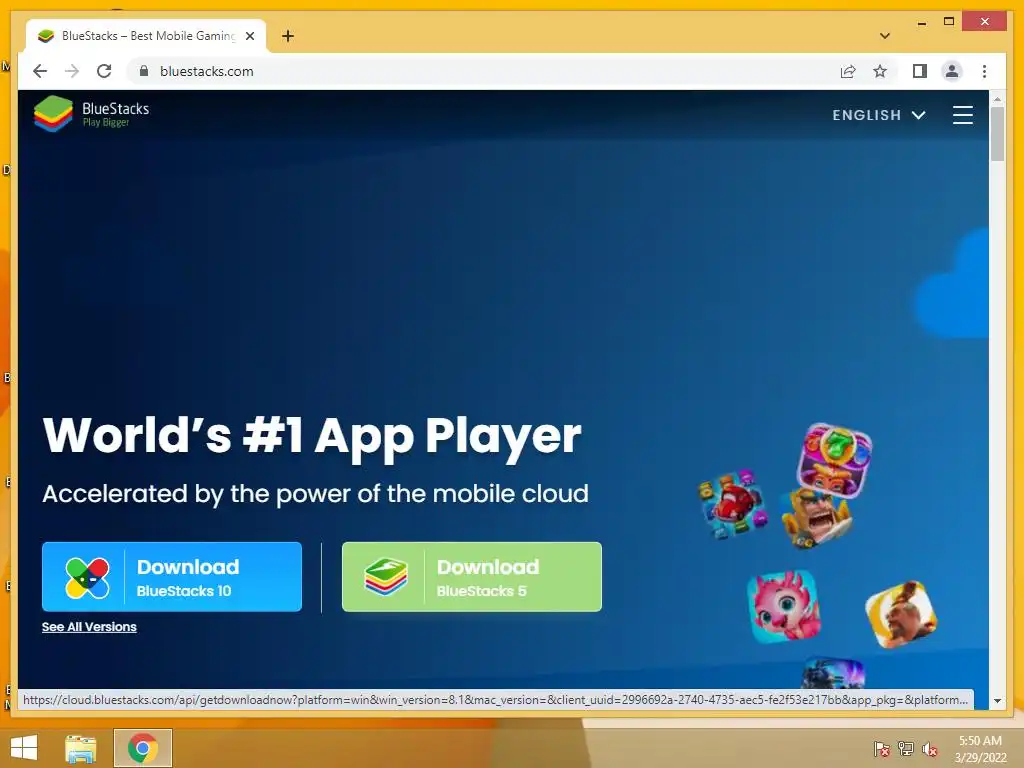The width and height of the screenshot is (1024, 768).
Task: Open See All Versions link
Action: tap(89, 627)
